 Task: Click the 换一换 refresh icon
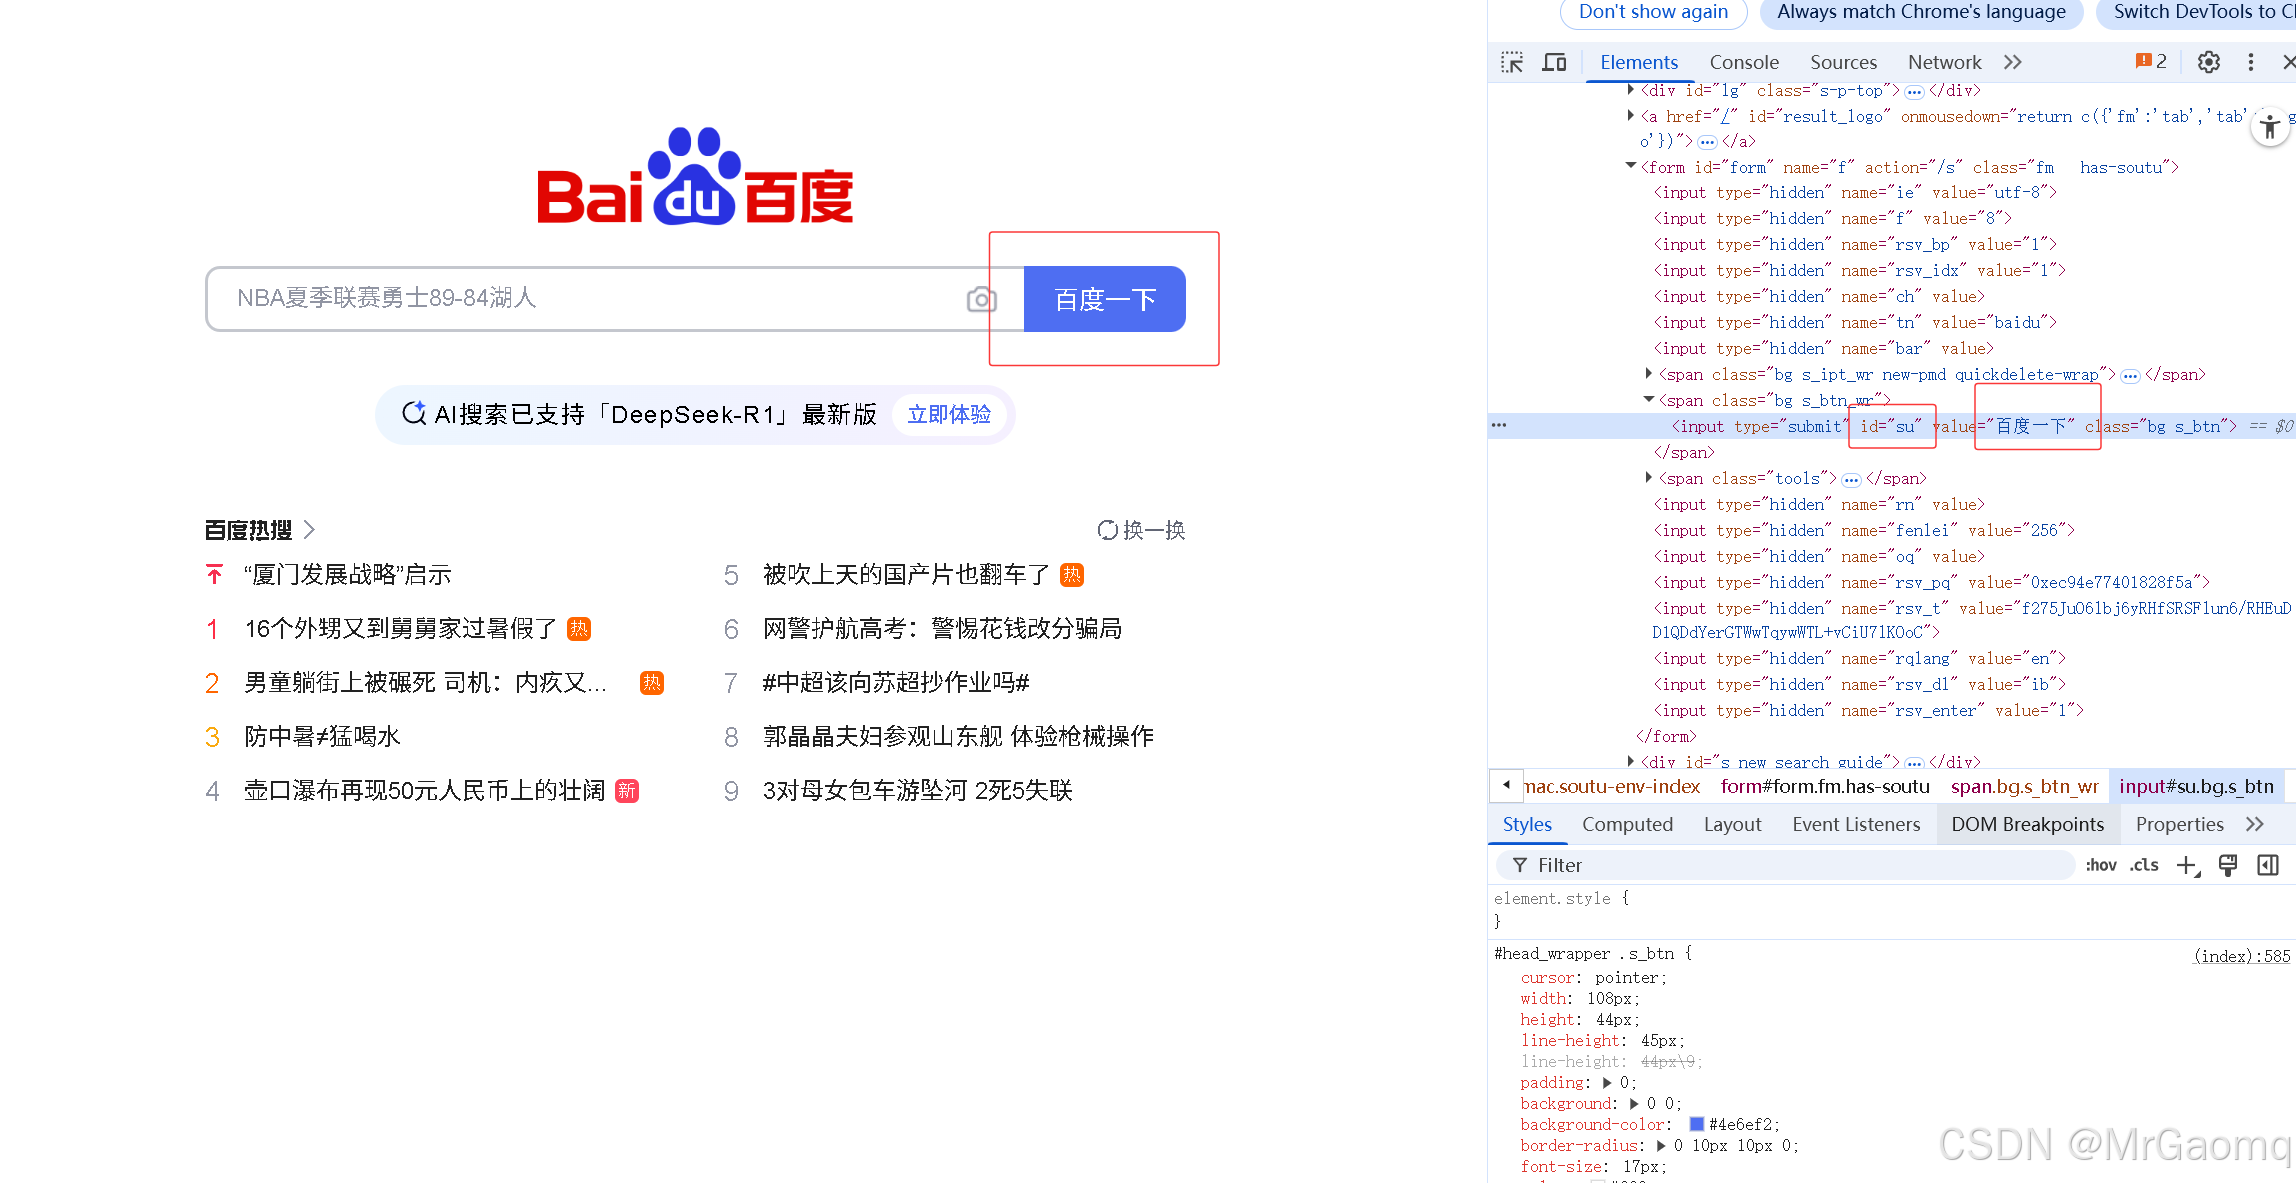[1107, 530]
